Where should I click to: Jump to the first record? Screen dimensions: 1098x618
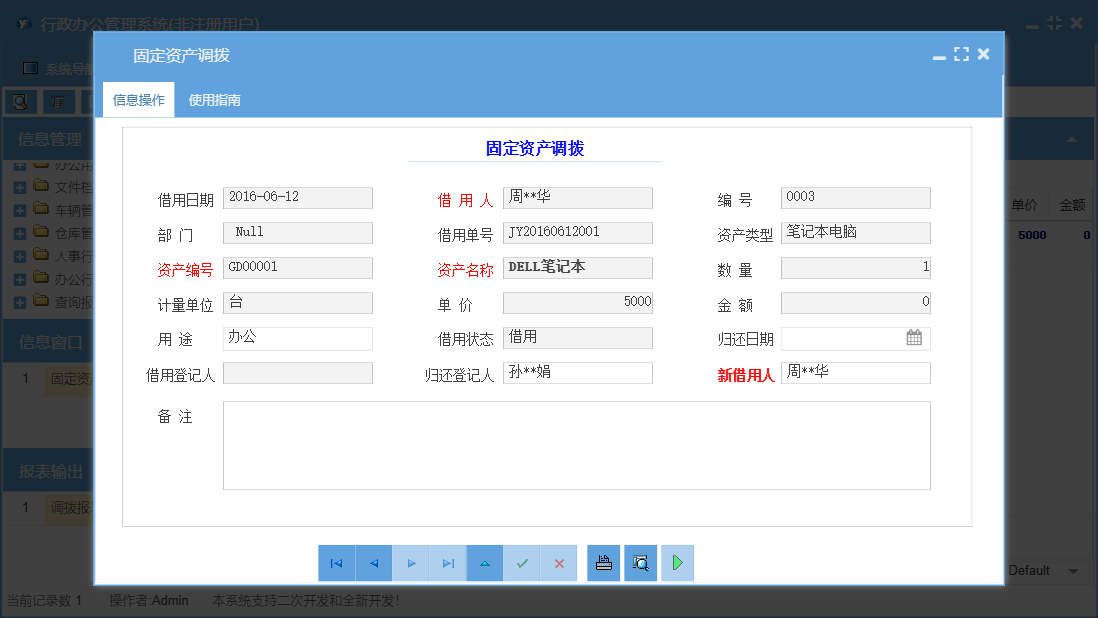[x=337, y=563]
